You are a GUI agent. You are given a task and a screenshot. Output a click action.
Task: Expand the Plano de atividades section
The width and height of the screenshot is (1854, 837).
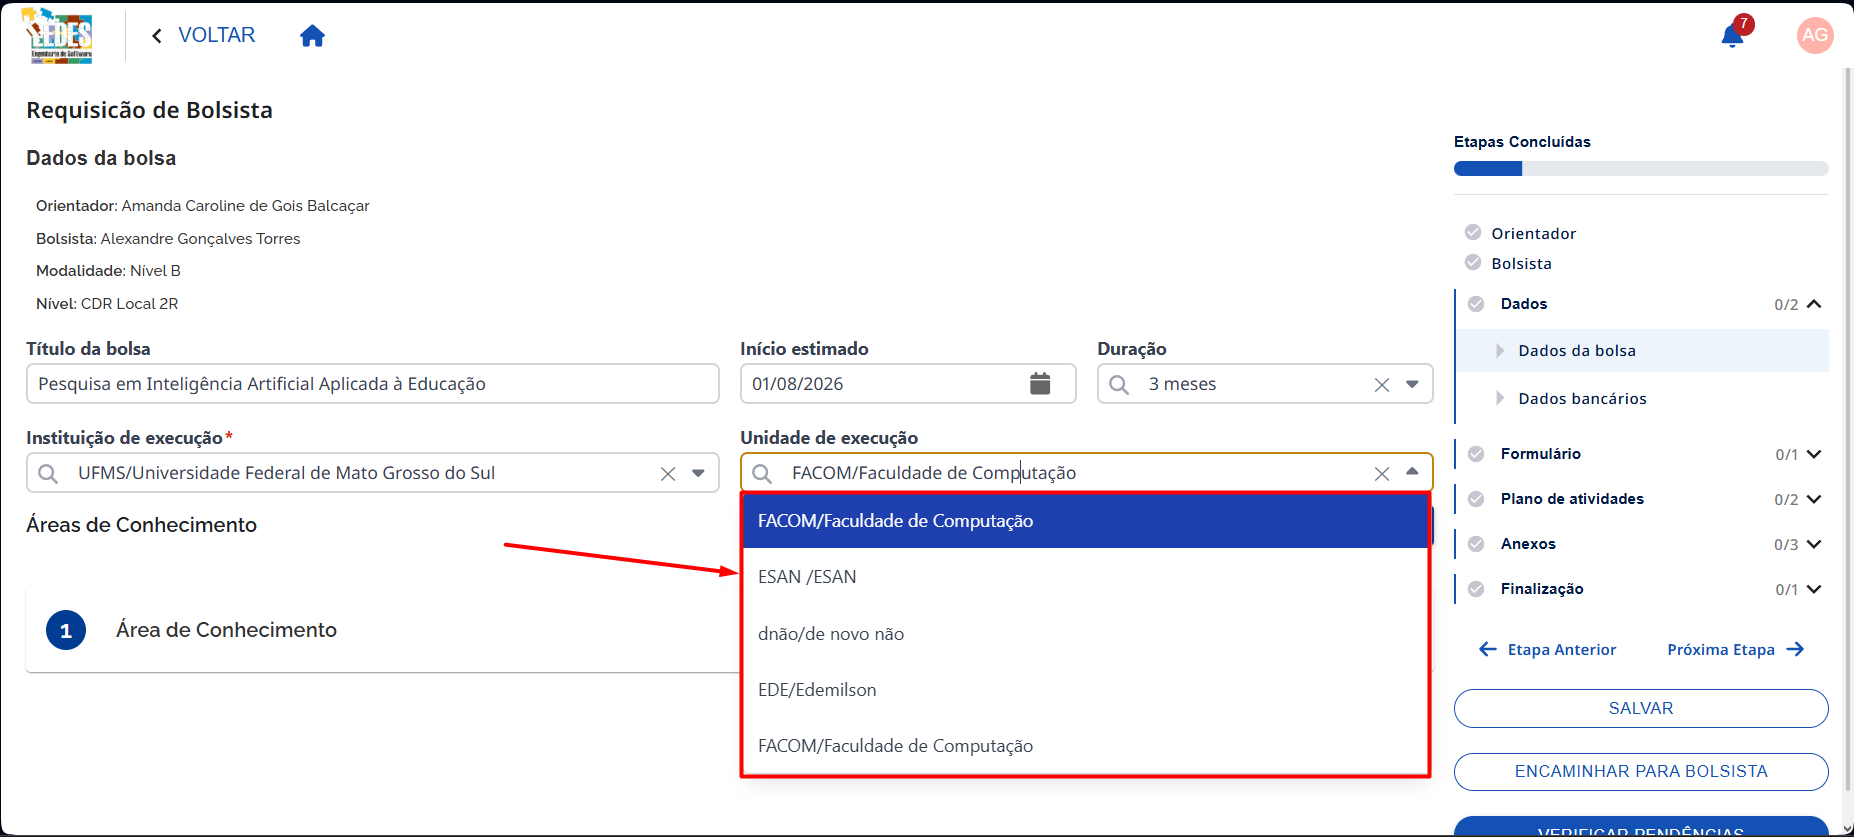[x=1814, y=499]
